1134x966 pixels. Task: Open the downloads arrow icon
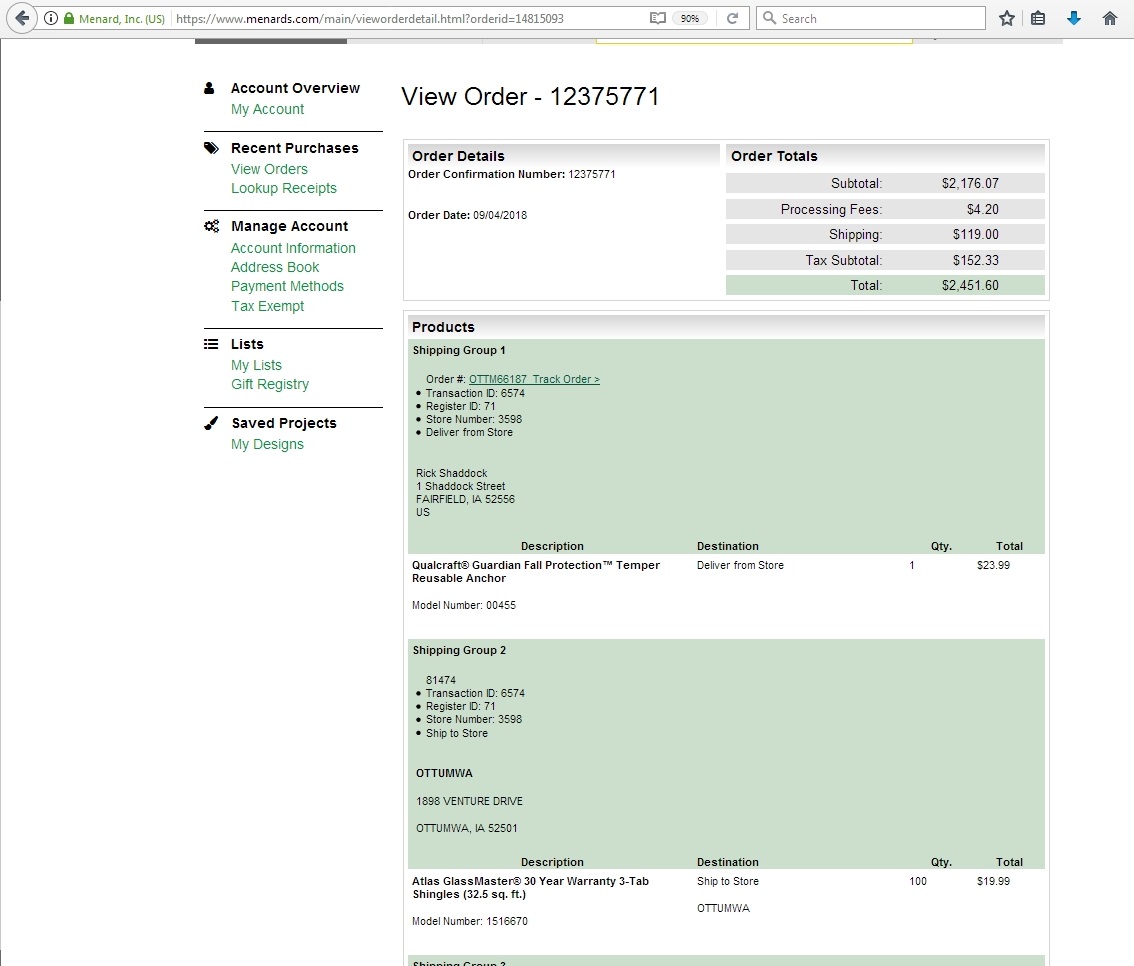tap(1074, 18)
